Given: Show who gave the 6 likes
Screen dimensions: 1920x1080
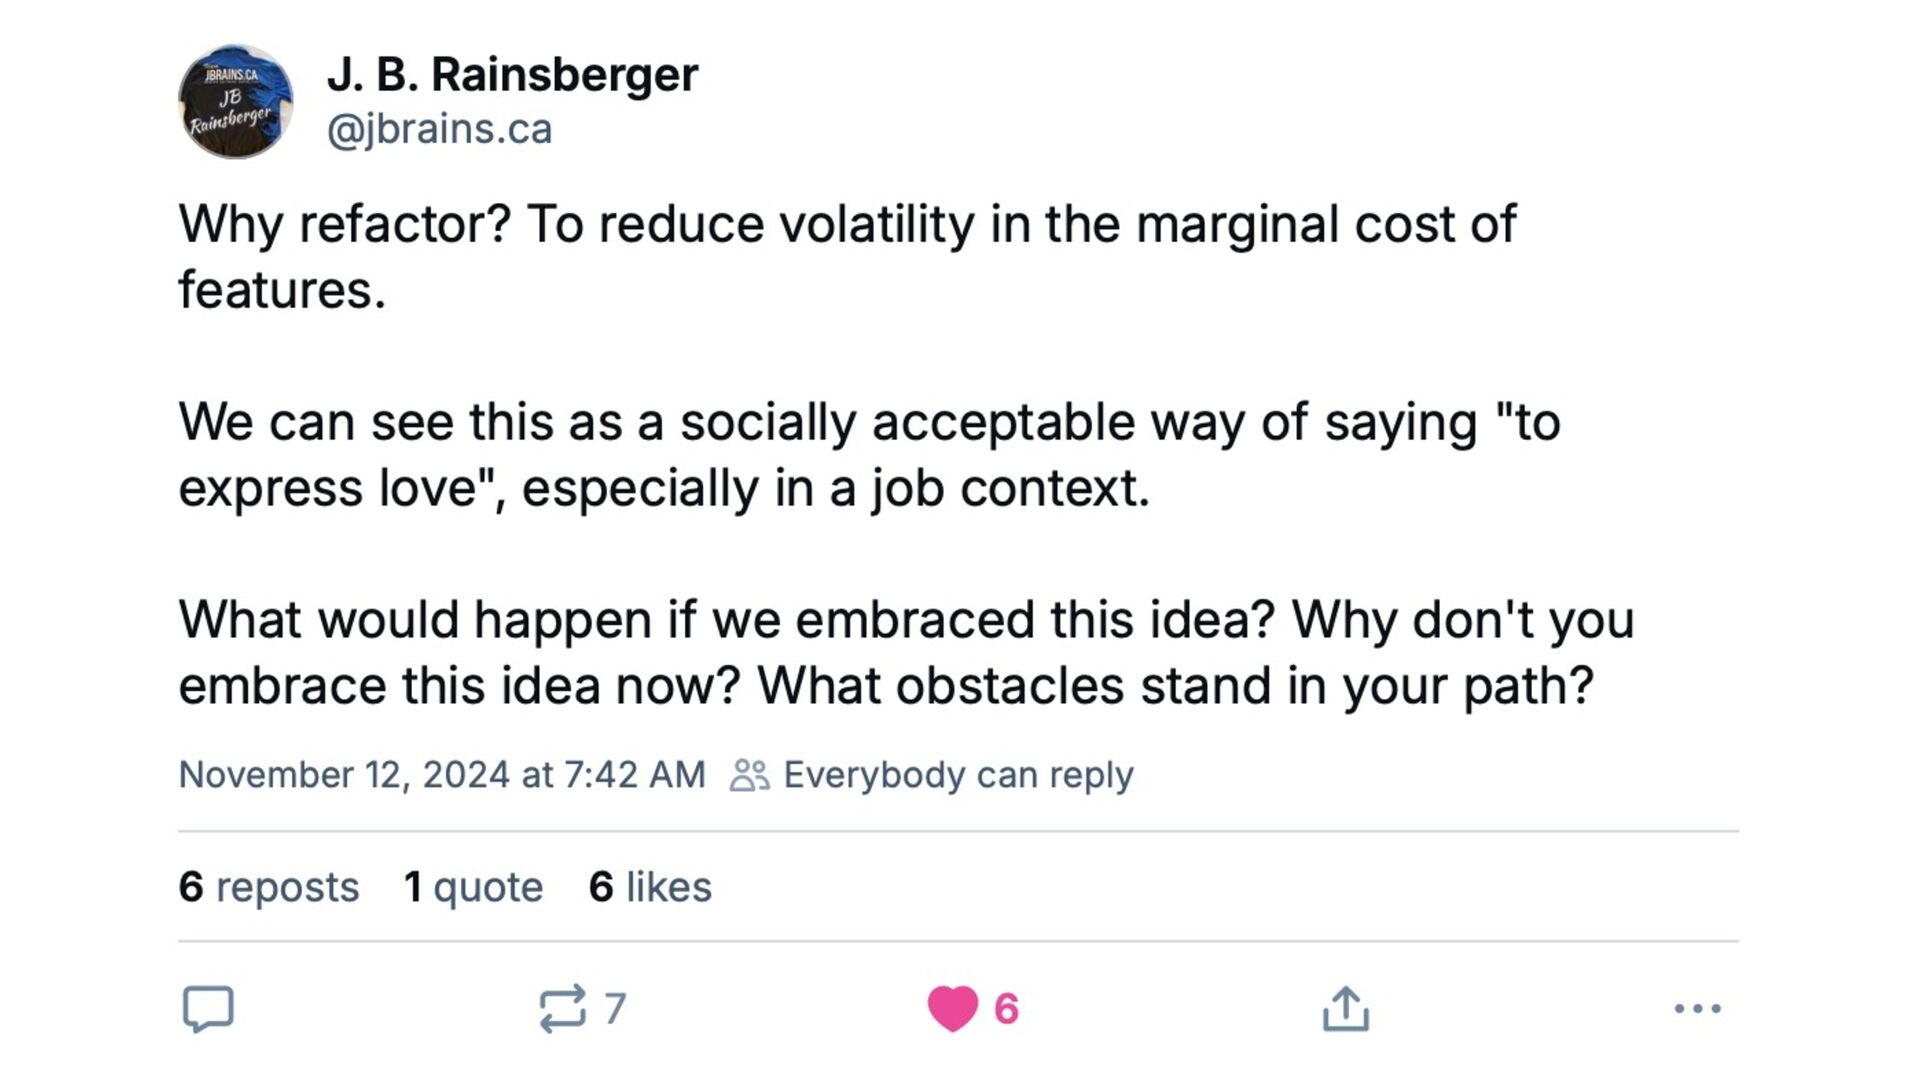Looking at the screenshot, I should coord(650,887).
